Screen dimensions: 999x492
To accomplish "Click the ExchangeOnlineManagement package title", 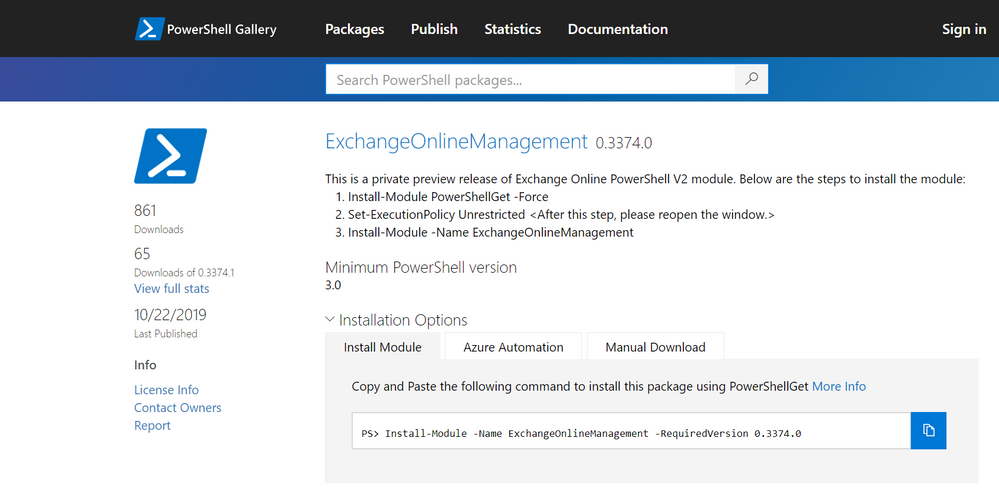I will pyautogui.click(x=456, y=141).
